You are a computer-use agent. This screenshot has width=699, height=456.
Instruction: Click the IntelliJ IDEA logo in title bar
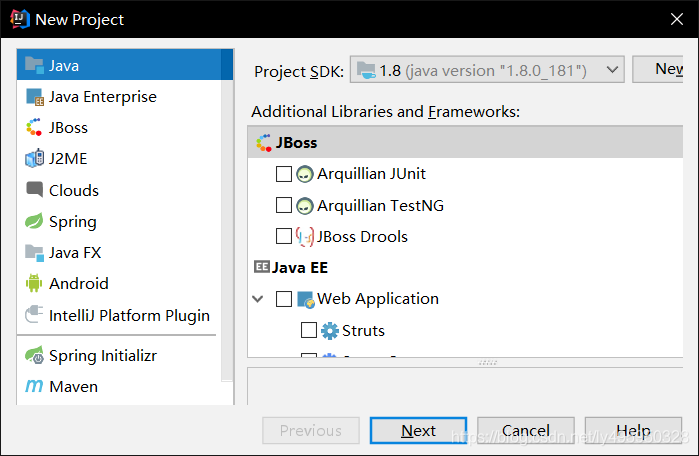20,19
